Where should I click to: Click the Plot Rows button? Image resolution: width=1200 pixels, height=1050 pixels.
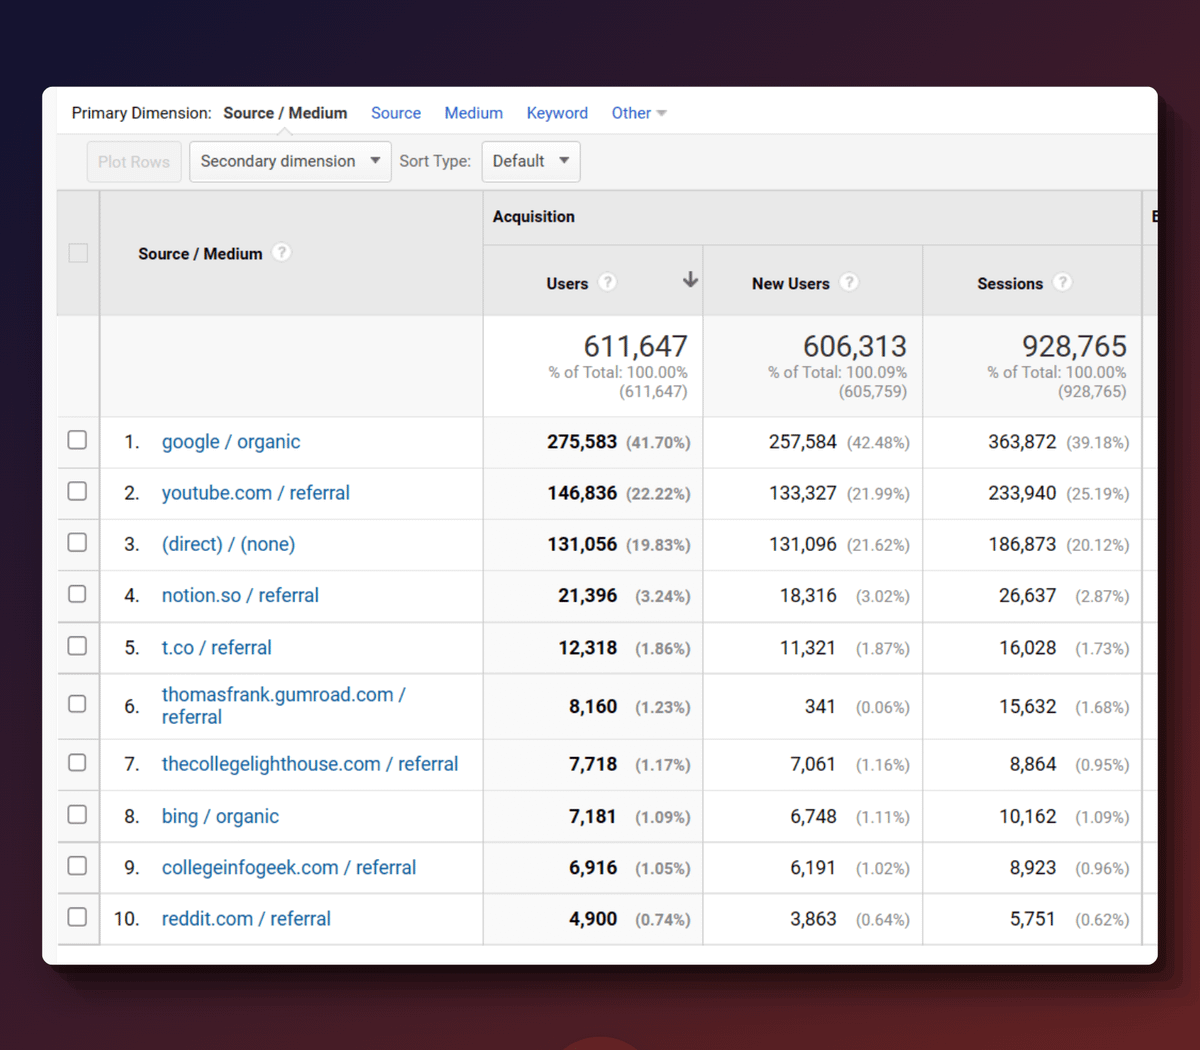click(x=134, y=162)
